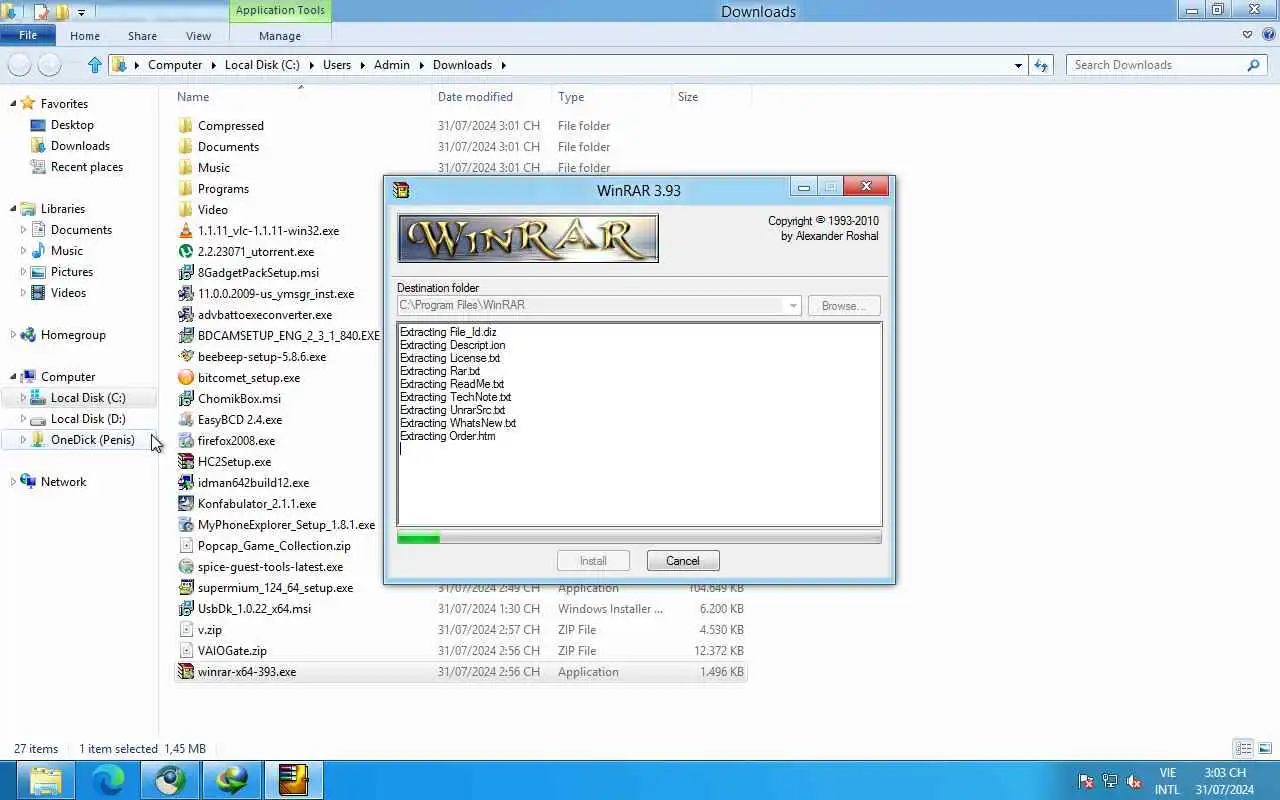This screenshot has height=800, width=1280.
Task: Select the beebeep-setup-5.8.6.exe icon
Action: (185, 357)
